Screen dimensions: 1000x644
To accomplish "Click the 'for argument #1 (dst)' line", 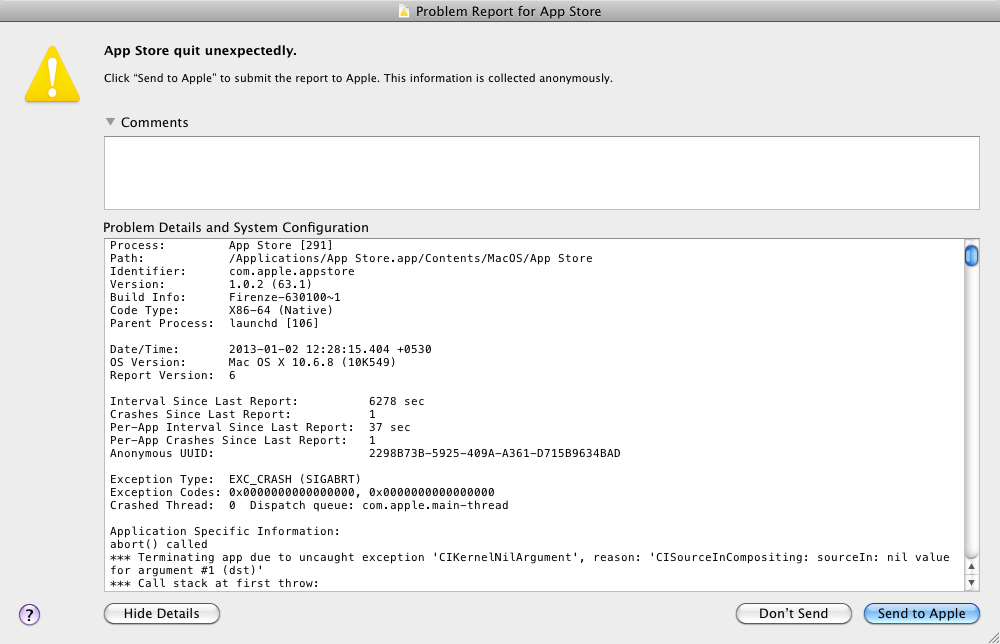I will click(x=187, y=571).
